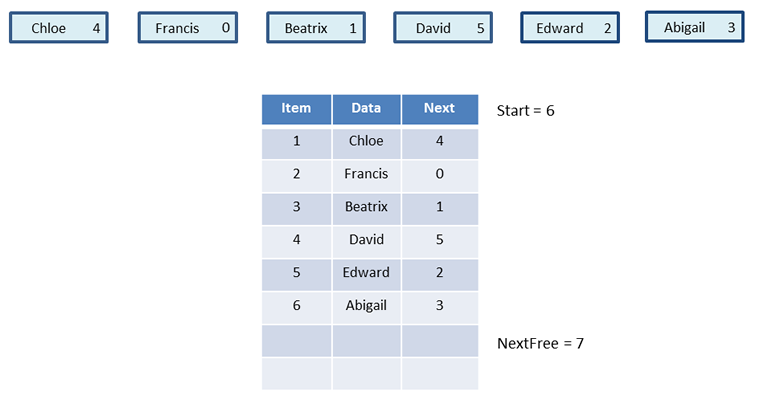Select the Francis 0 node box
The height and width of the screenshot is (396, 768).
point(188,28)
